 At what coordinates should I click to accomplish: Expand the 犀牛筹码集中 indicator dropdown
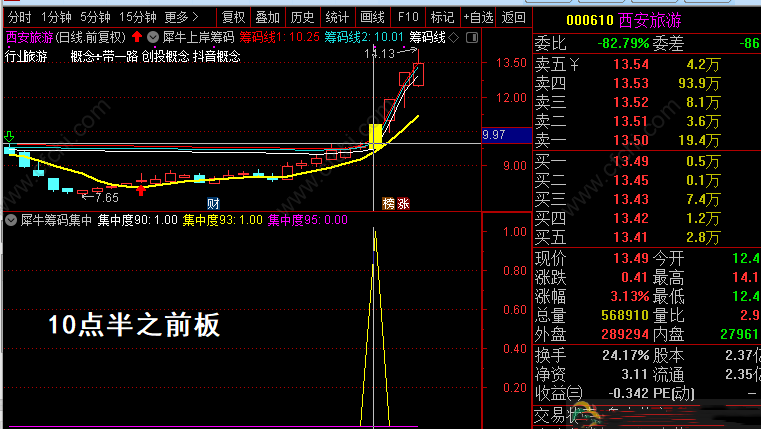(x=11, y=220)
